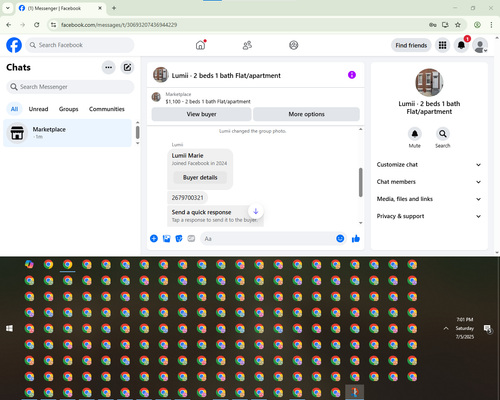
Task: Focus the message text box
Action: [x=268, y=239]
